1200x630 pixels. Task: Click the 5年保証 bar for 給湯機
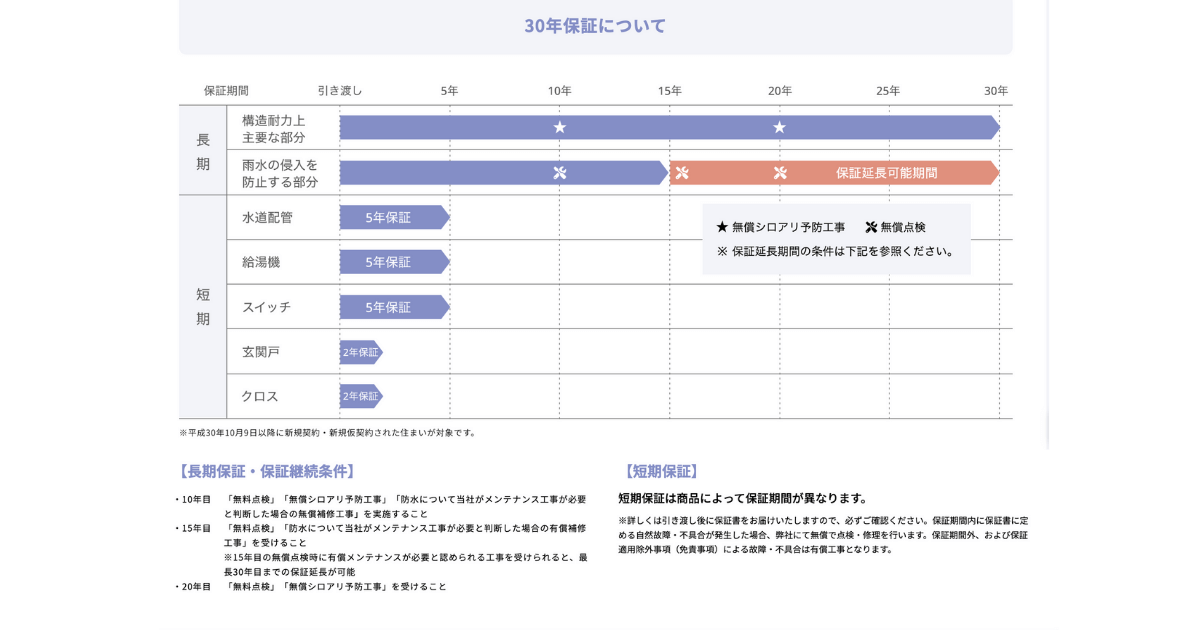pyautogui.click(x=394, y=262)
